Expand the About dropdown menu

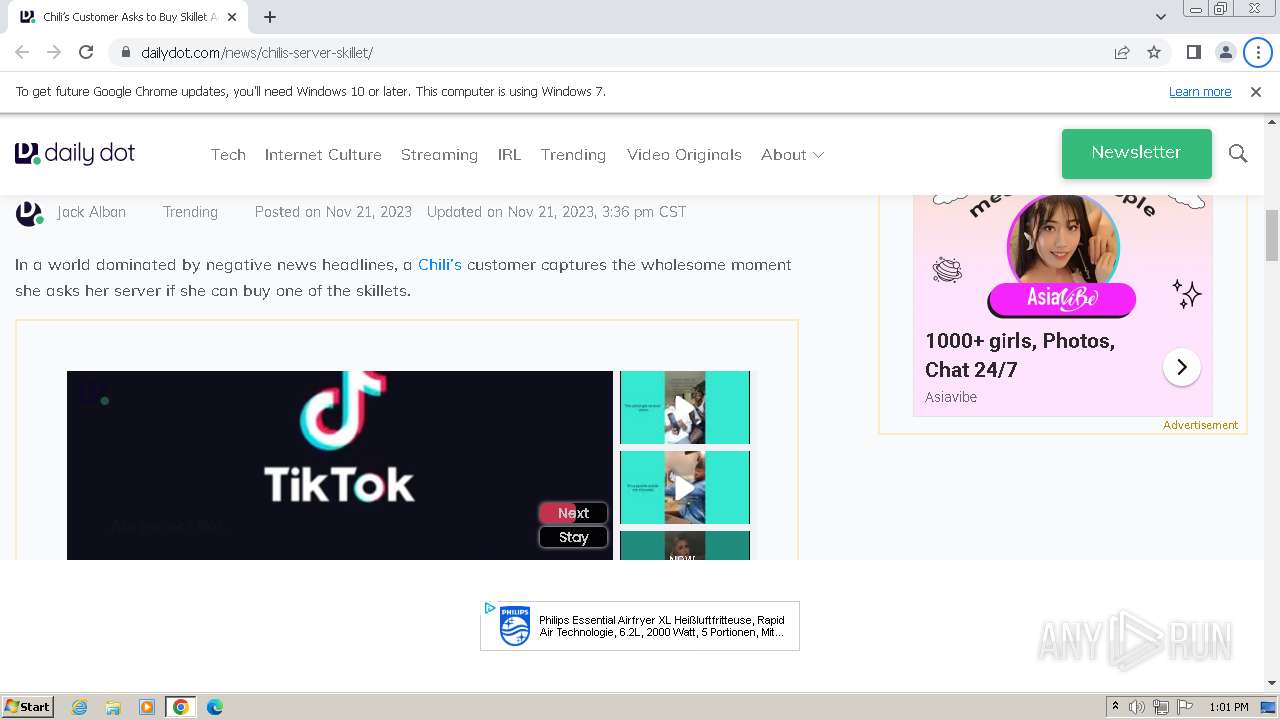point(792,154)
